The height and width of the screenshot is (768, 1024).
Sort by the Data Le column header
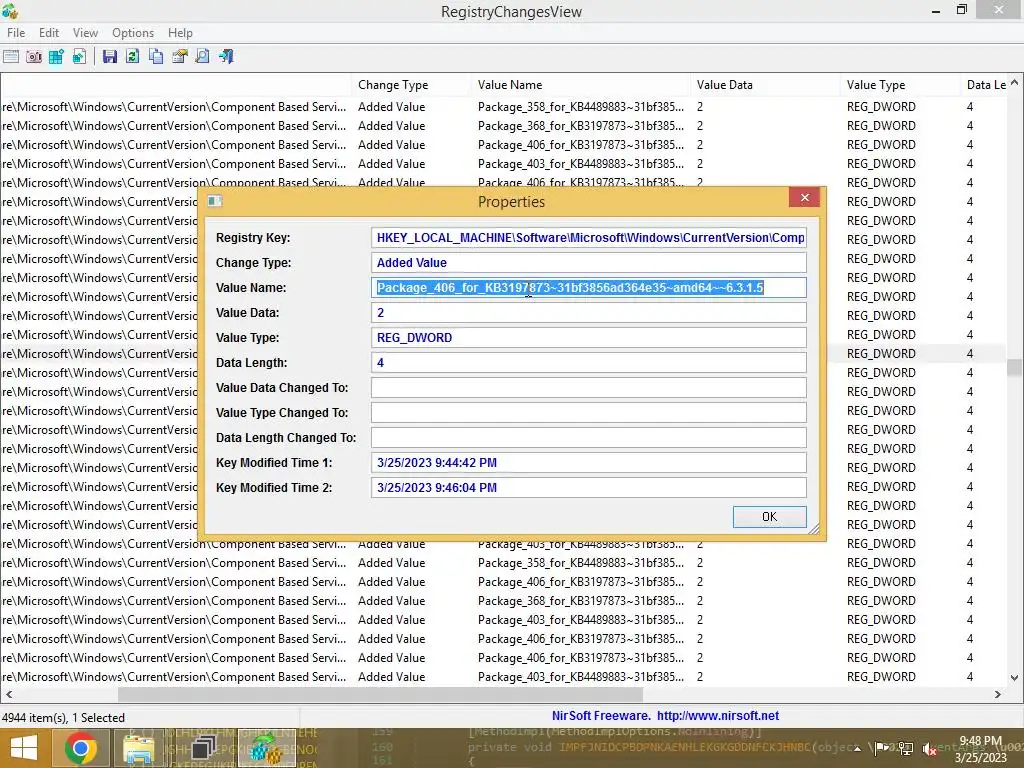pyautogui.click(x=985, y=85)
